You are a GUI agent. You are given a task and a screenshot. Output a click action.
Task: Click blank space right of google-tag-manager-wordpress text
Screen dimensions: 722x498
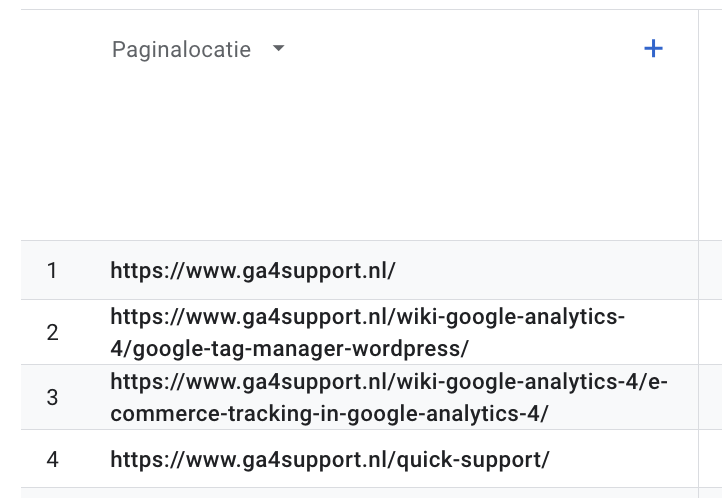pyautogui.click(x=582, y=349)
